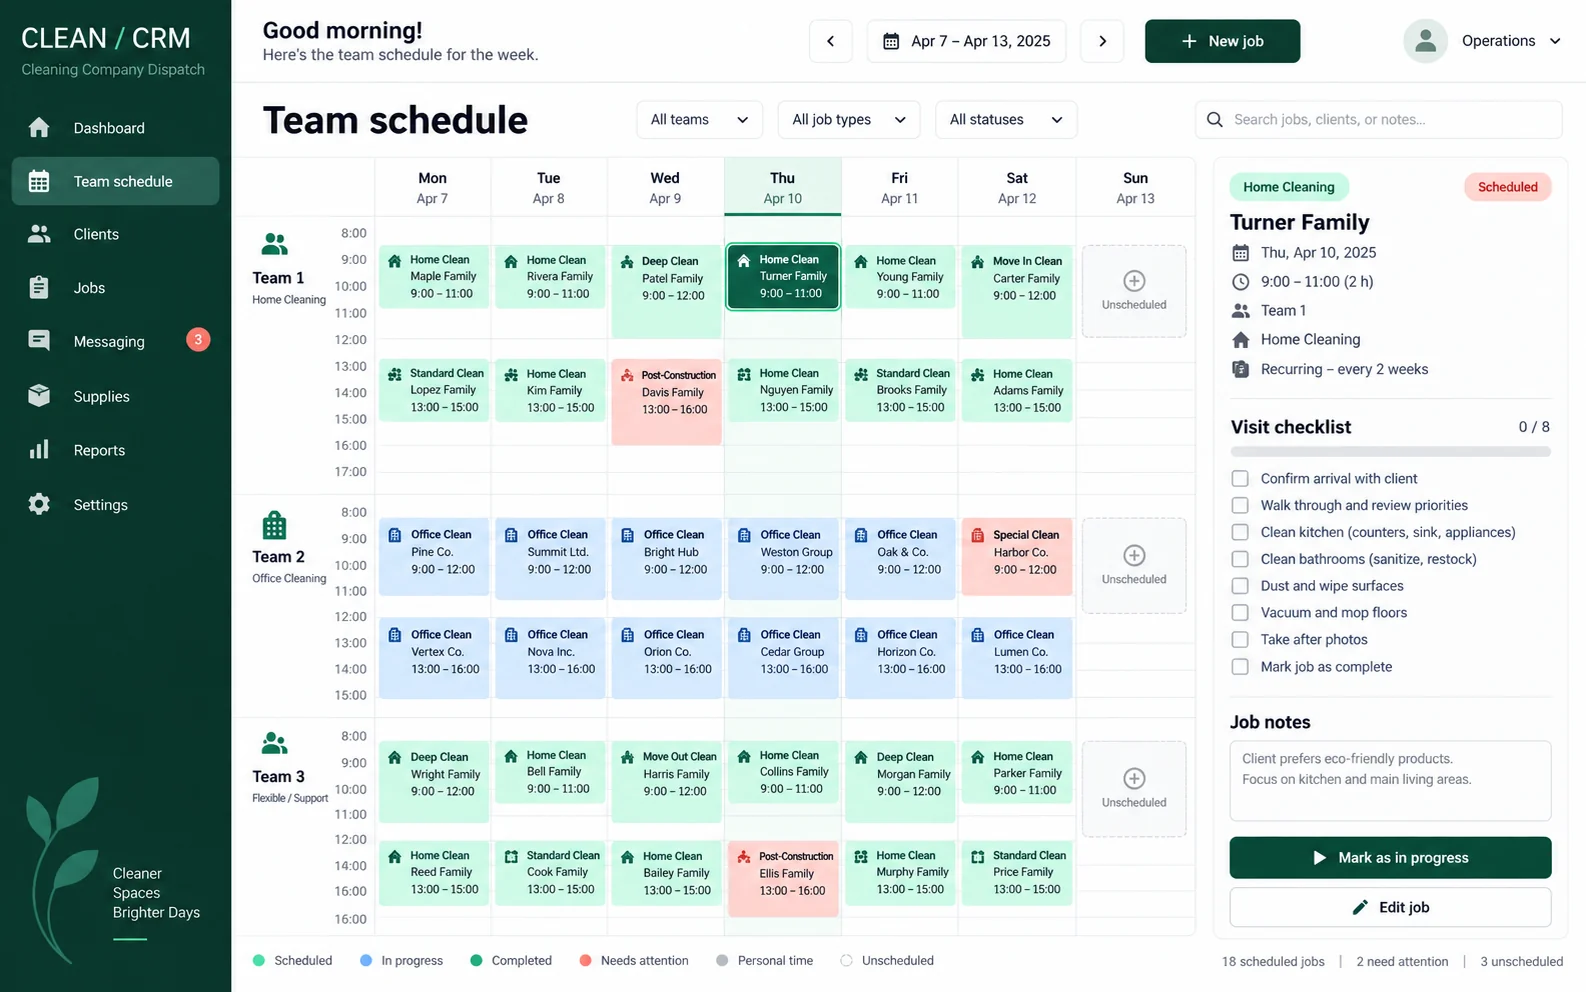The height and width of the screenshot is (992, 1586).
Task: Click the Needs attention legend swatch
Action: [585, 961]
